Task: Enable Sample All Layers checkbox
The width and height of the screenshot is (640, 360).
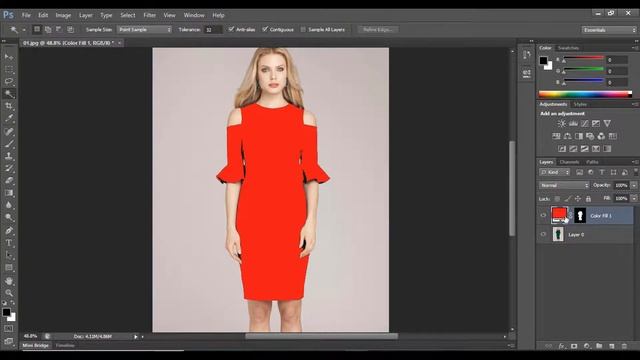Action: [x=303, y=29]
